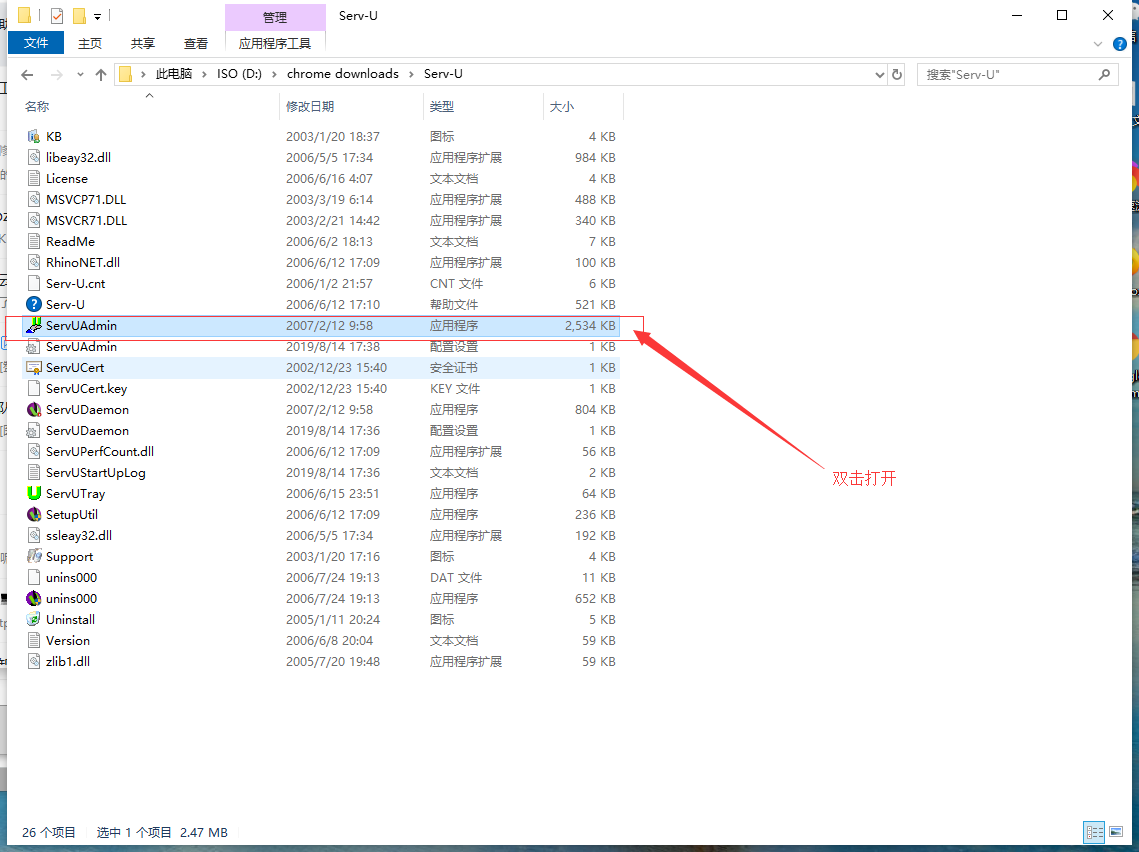Expand the address bar history dropdown
Viewport: 1139px width, 852px height.
[880, 74]
